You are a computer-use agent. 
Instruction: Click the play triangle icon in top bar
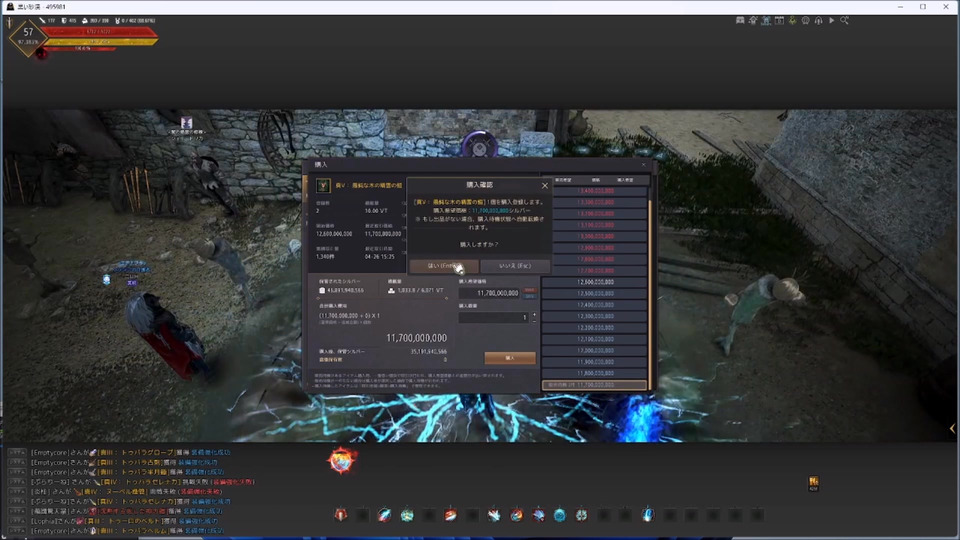click(x=831, y=20)
